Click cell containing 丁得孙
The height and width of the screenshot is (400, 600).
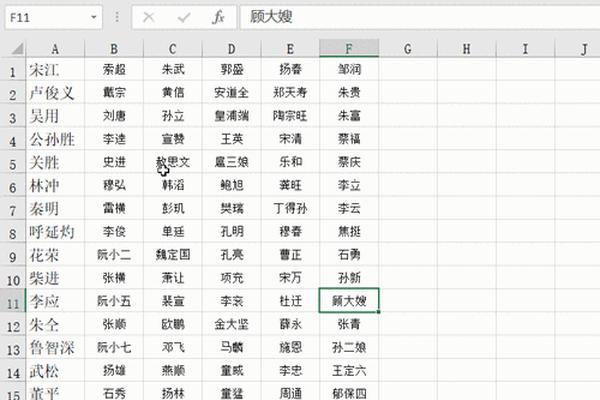coord(290,209)
